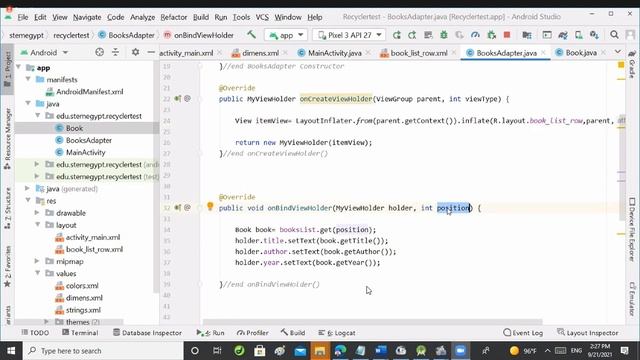Open the File menu
The height and width of the screenshot is (360, 640).
23,17
